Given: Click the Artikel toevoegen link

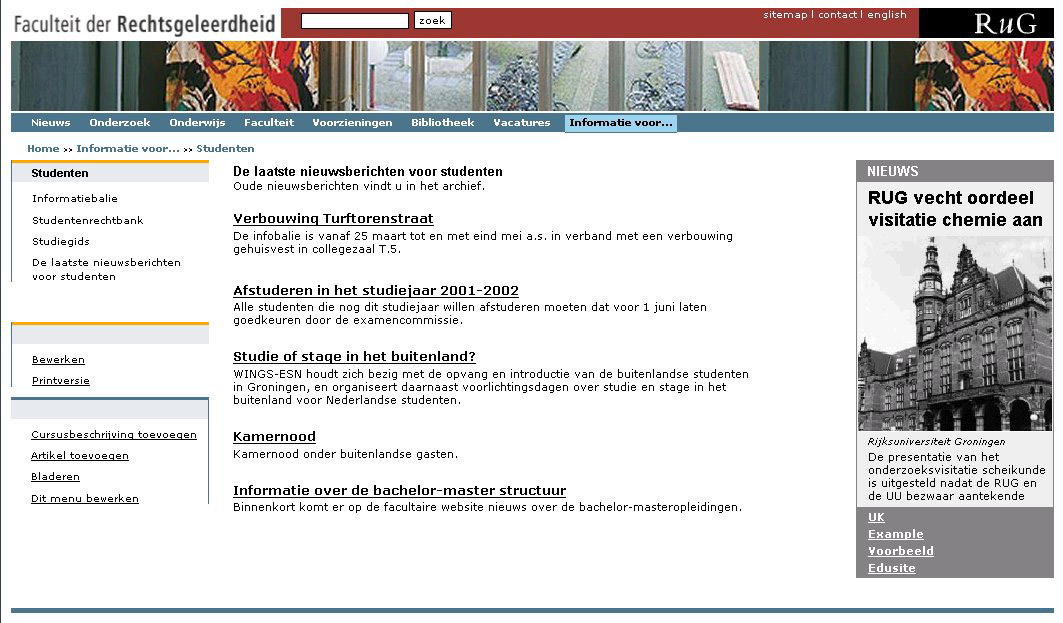Looking at the screenshot, I should 80,456.
